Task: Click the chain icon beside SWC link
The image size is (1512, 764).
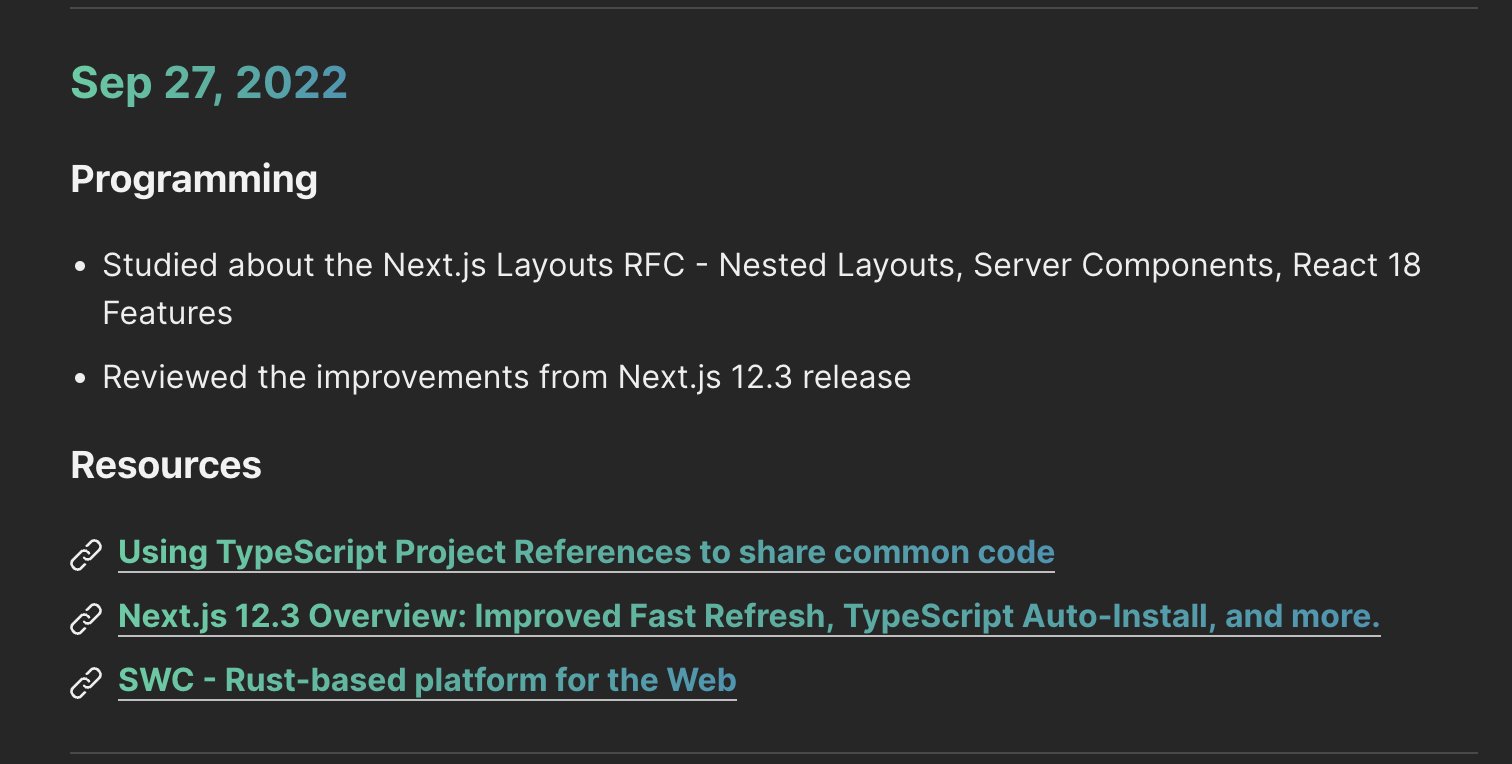Action: point(86,682)
